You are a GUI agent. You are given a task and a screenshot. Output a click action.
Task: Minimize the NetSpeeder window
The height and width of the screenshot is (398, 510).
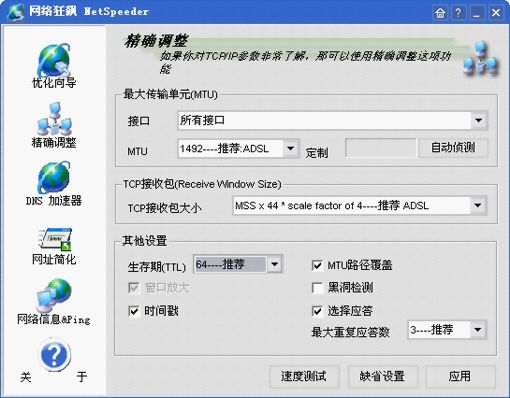(477, 13)
